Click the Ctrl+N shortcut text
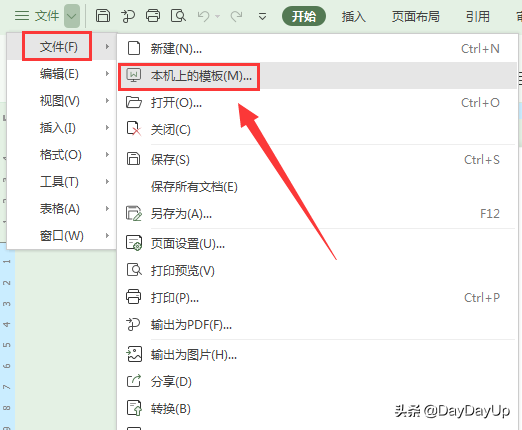Image resolution: width=522 pixels, height=430 pixels. [x=480, y=49]
